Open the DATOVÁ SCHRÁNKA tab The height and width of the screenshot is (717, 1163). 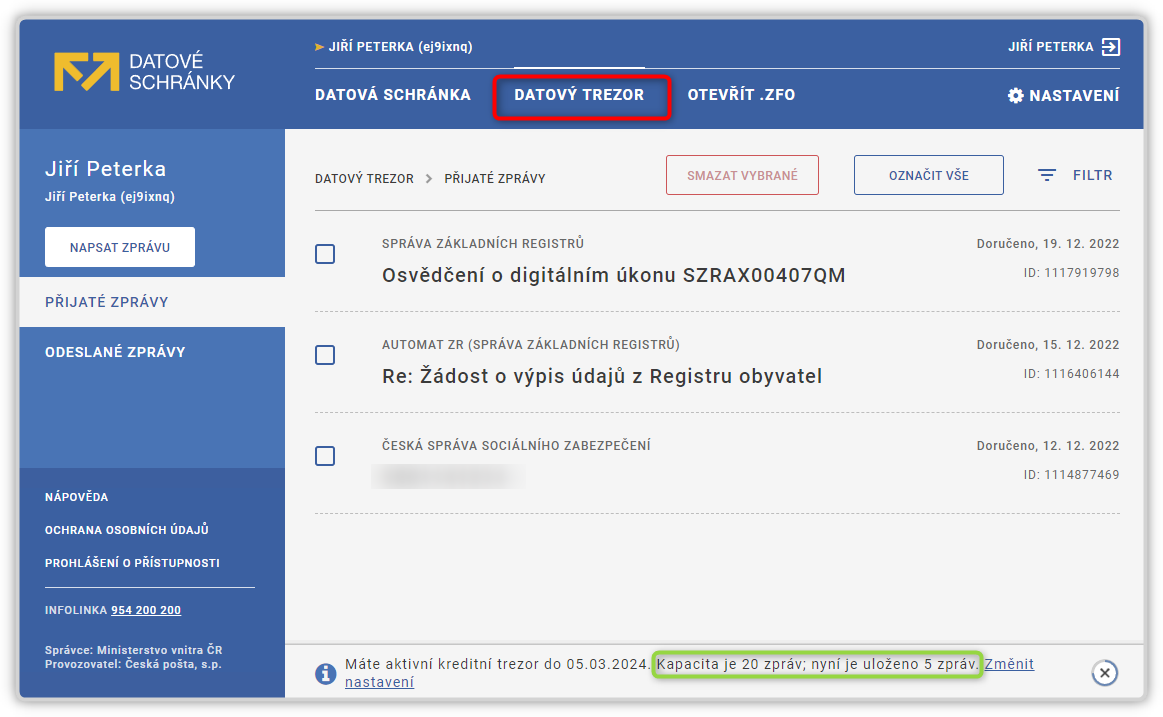tap(393, 95)
